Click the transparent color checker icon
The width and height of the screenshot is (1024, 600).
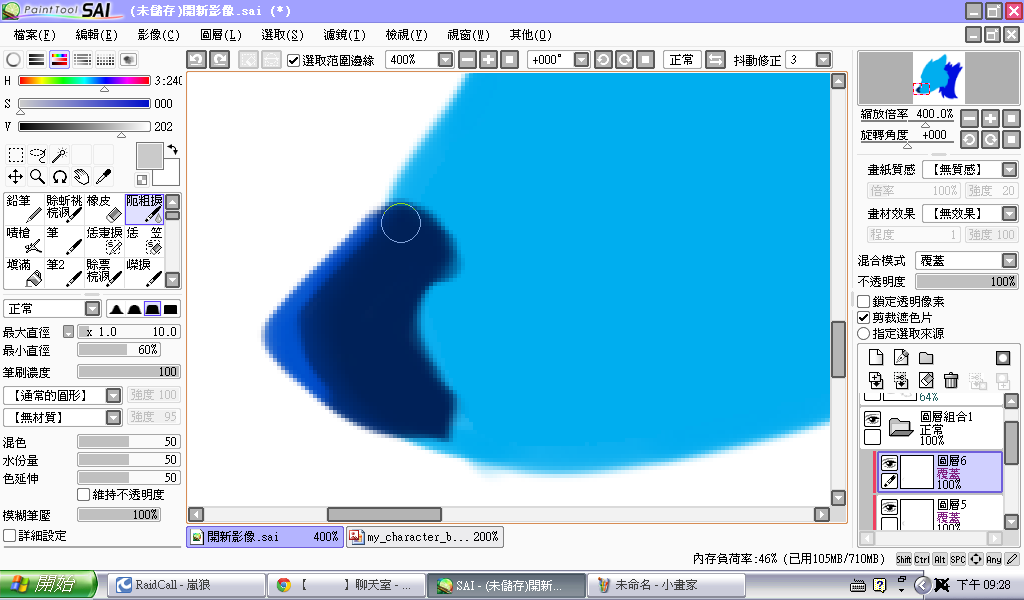coord(142,180)
